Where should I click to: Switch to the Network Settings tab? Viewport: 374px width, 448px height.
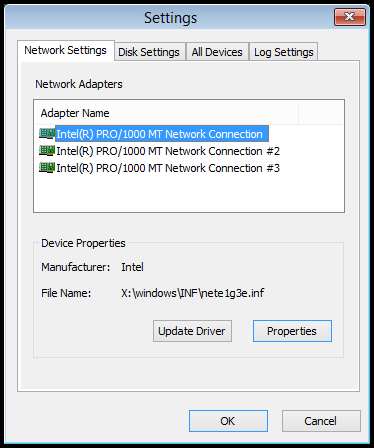click(x=66, y=50)
